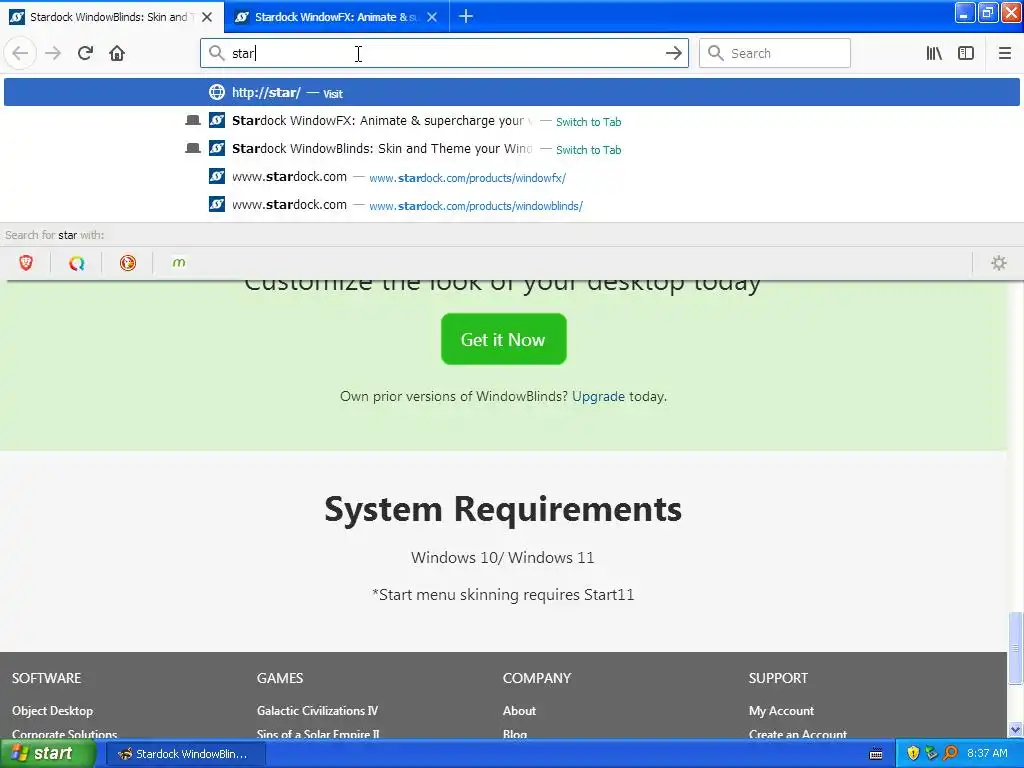Screen dimensions: 1024x768
Task: Click the System Requirements heading
Action: click(503, 509)
